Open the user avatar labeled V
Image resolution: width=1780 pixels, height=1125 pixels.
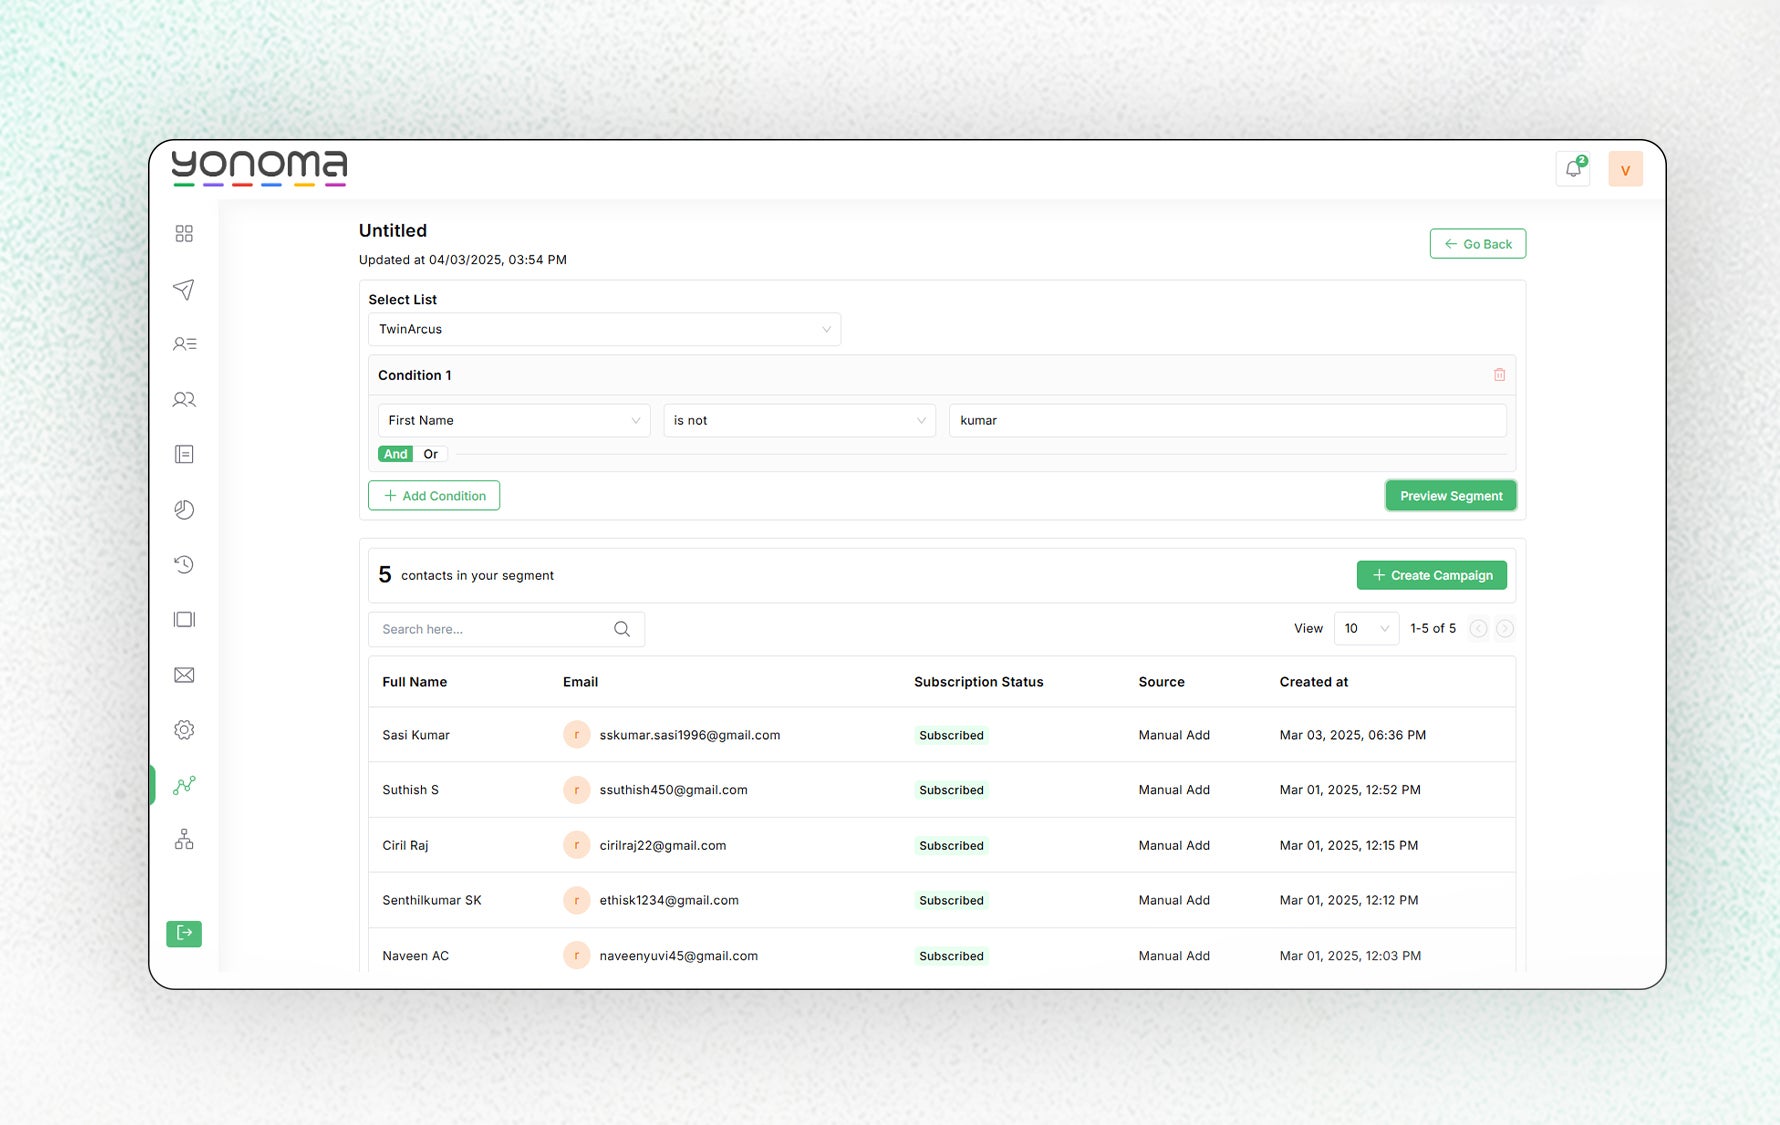click(x=1625, y=169)
